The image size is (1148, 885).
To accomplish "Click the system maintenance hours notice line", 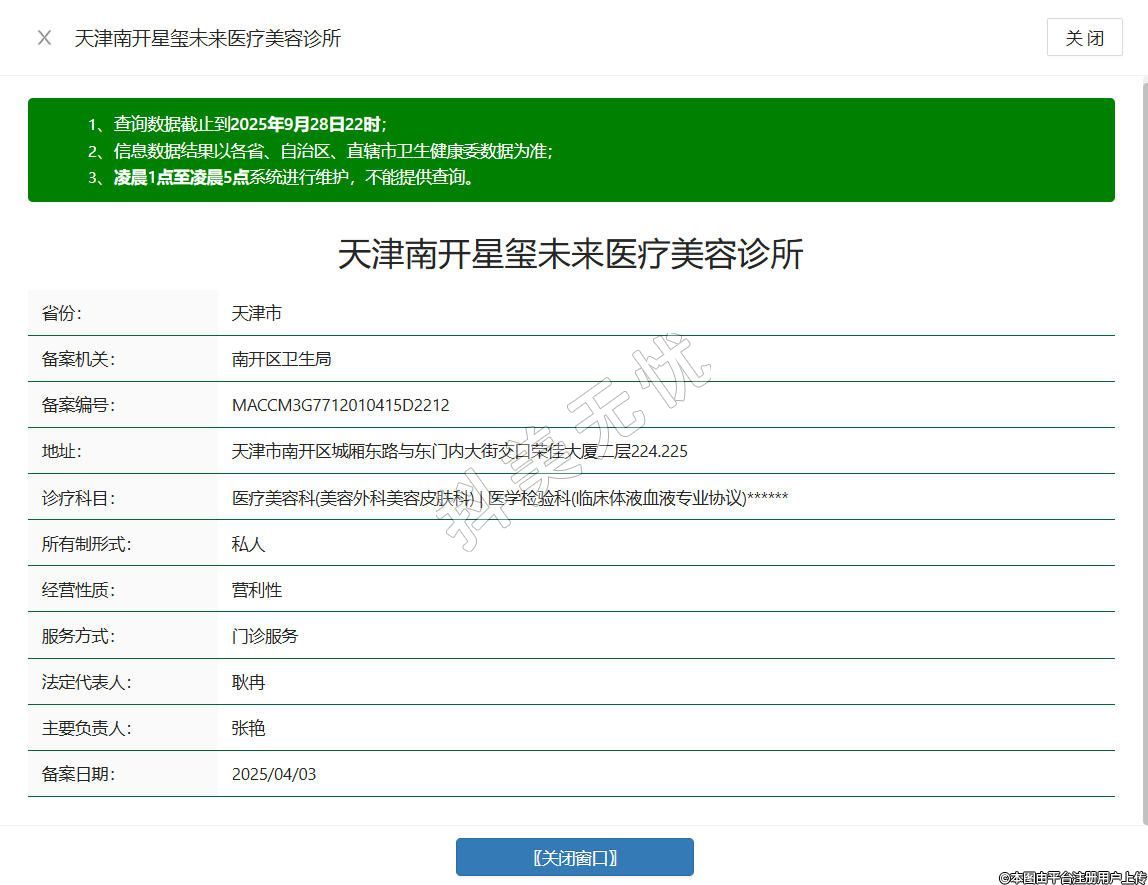I will coord(294,178).
